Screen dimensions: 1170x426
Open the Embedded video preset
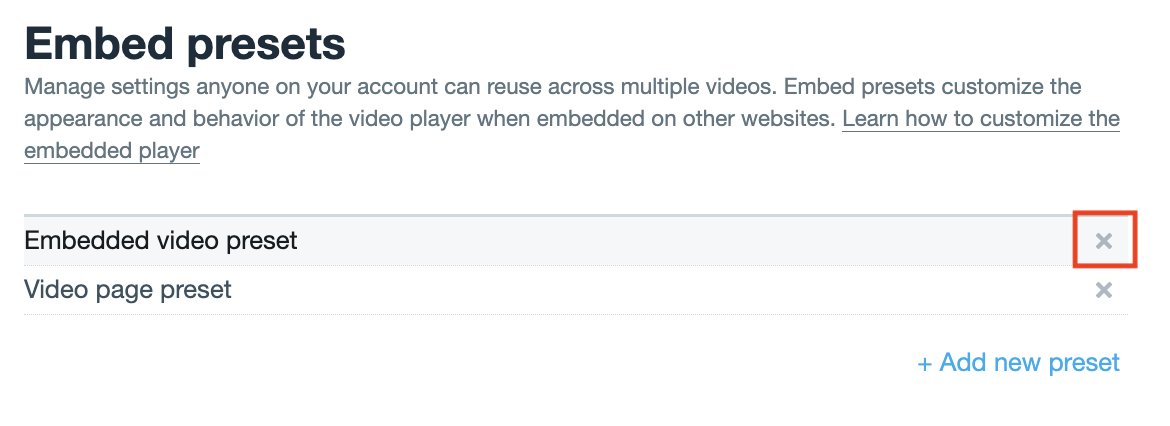(160, 241)
